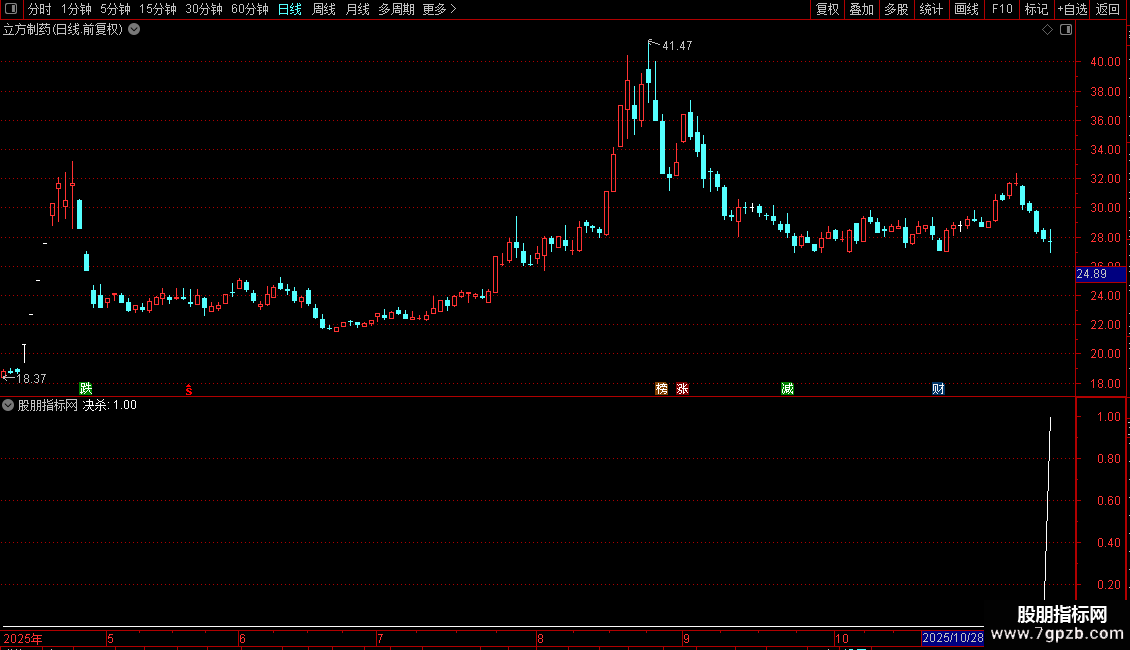The height and width of the screenshot is (650, 1130).
Task: Switch to 周线 weekly chart
Action: (324, 9)
